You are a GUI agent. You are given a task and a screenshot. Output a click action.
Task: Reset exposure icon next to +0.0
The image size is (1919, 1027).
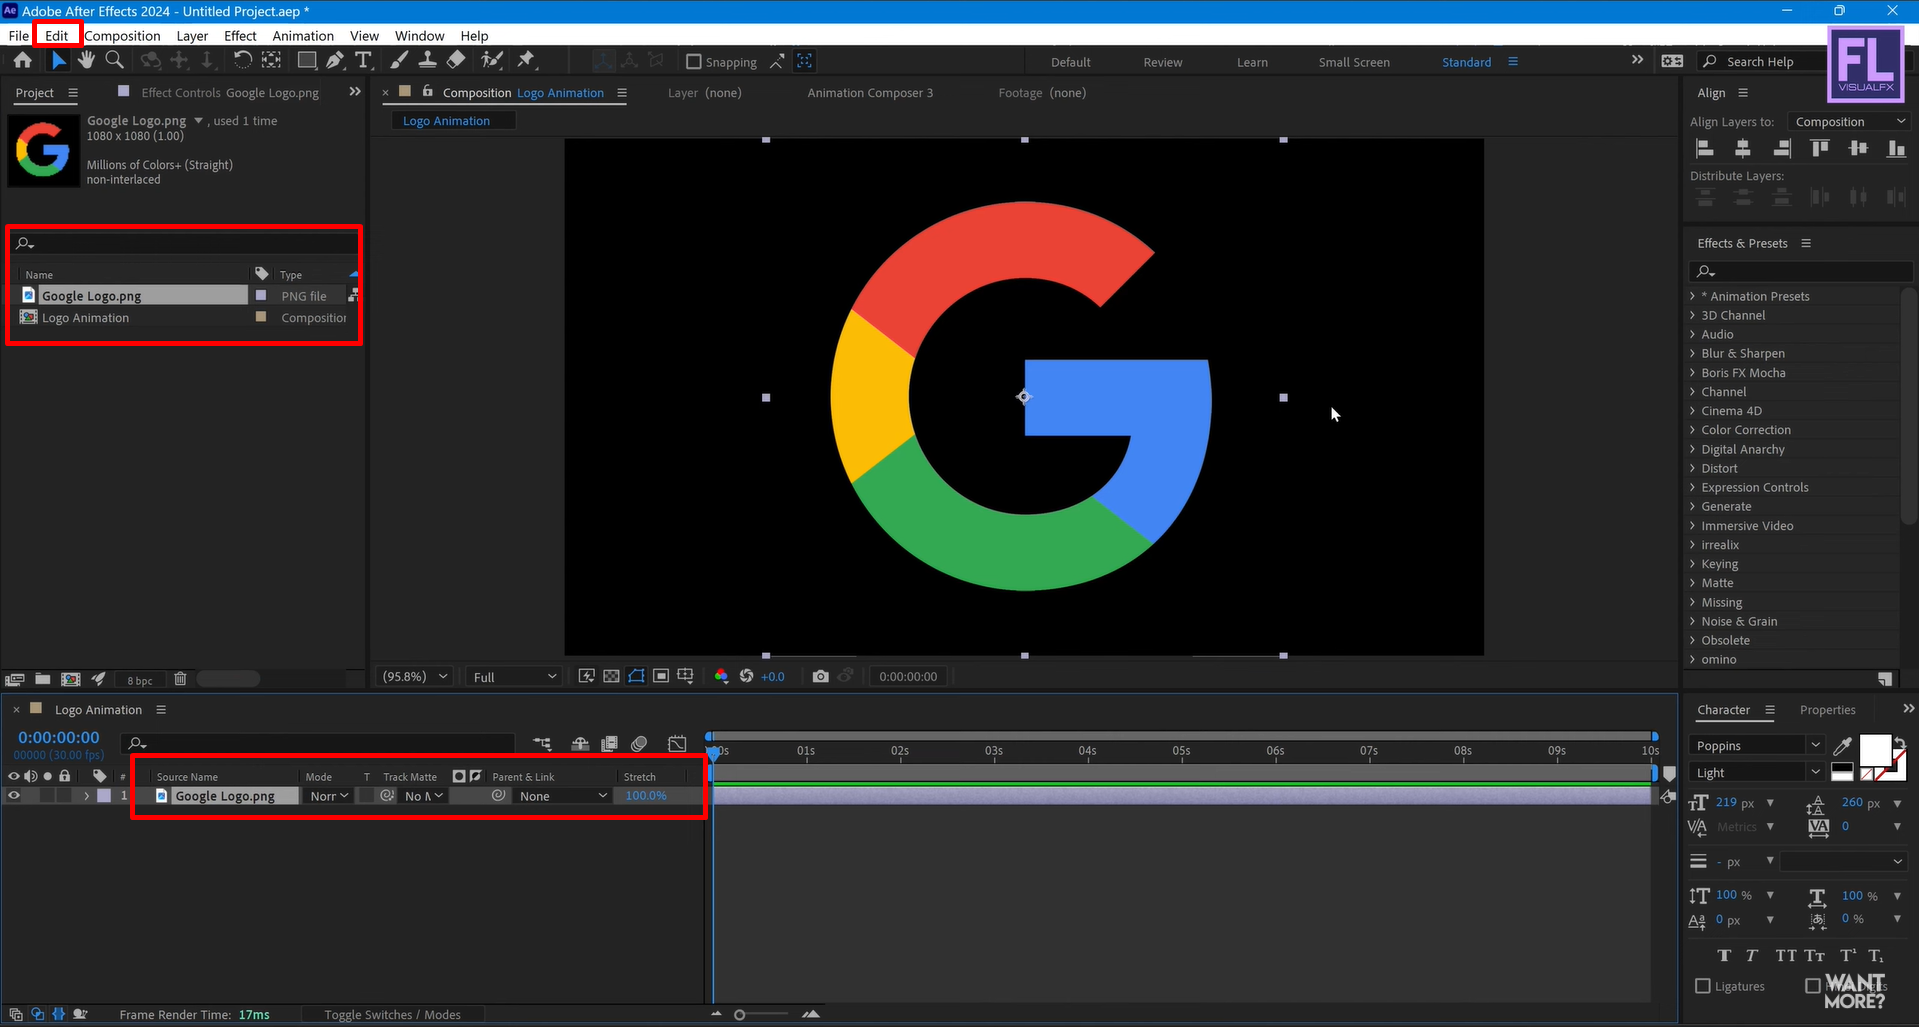tap(746, 677)
